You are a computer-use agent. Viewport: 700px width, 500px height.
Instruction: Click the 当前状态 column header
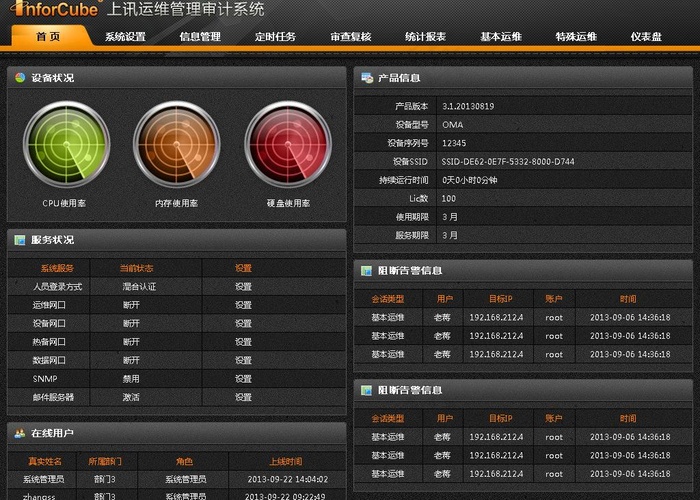coord(137,268)
